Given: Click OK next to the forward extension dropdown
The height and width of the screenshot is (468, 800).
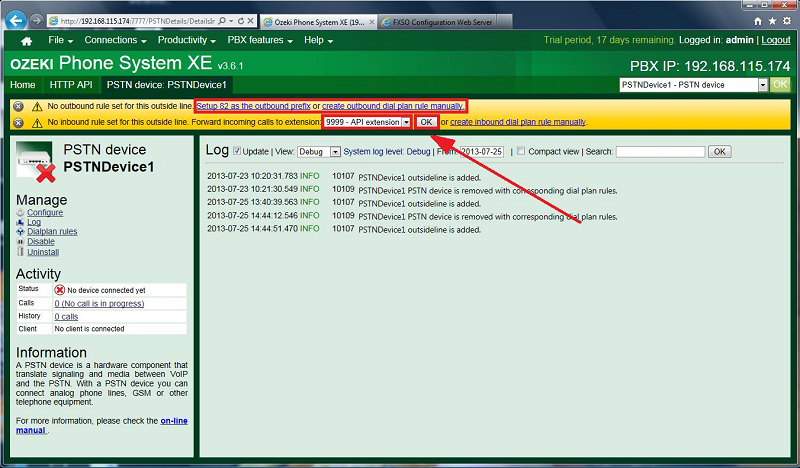Looking at the screenshot, I should coord(426,122).
